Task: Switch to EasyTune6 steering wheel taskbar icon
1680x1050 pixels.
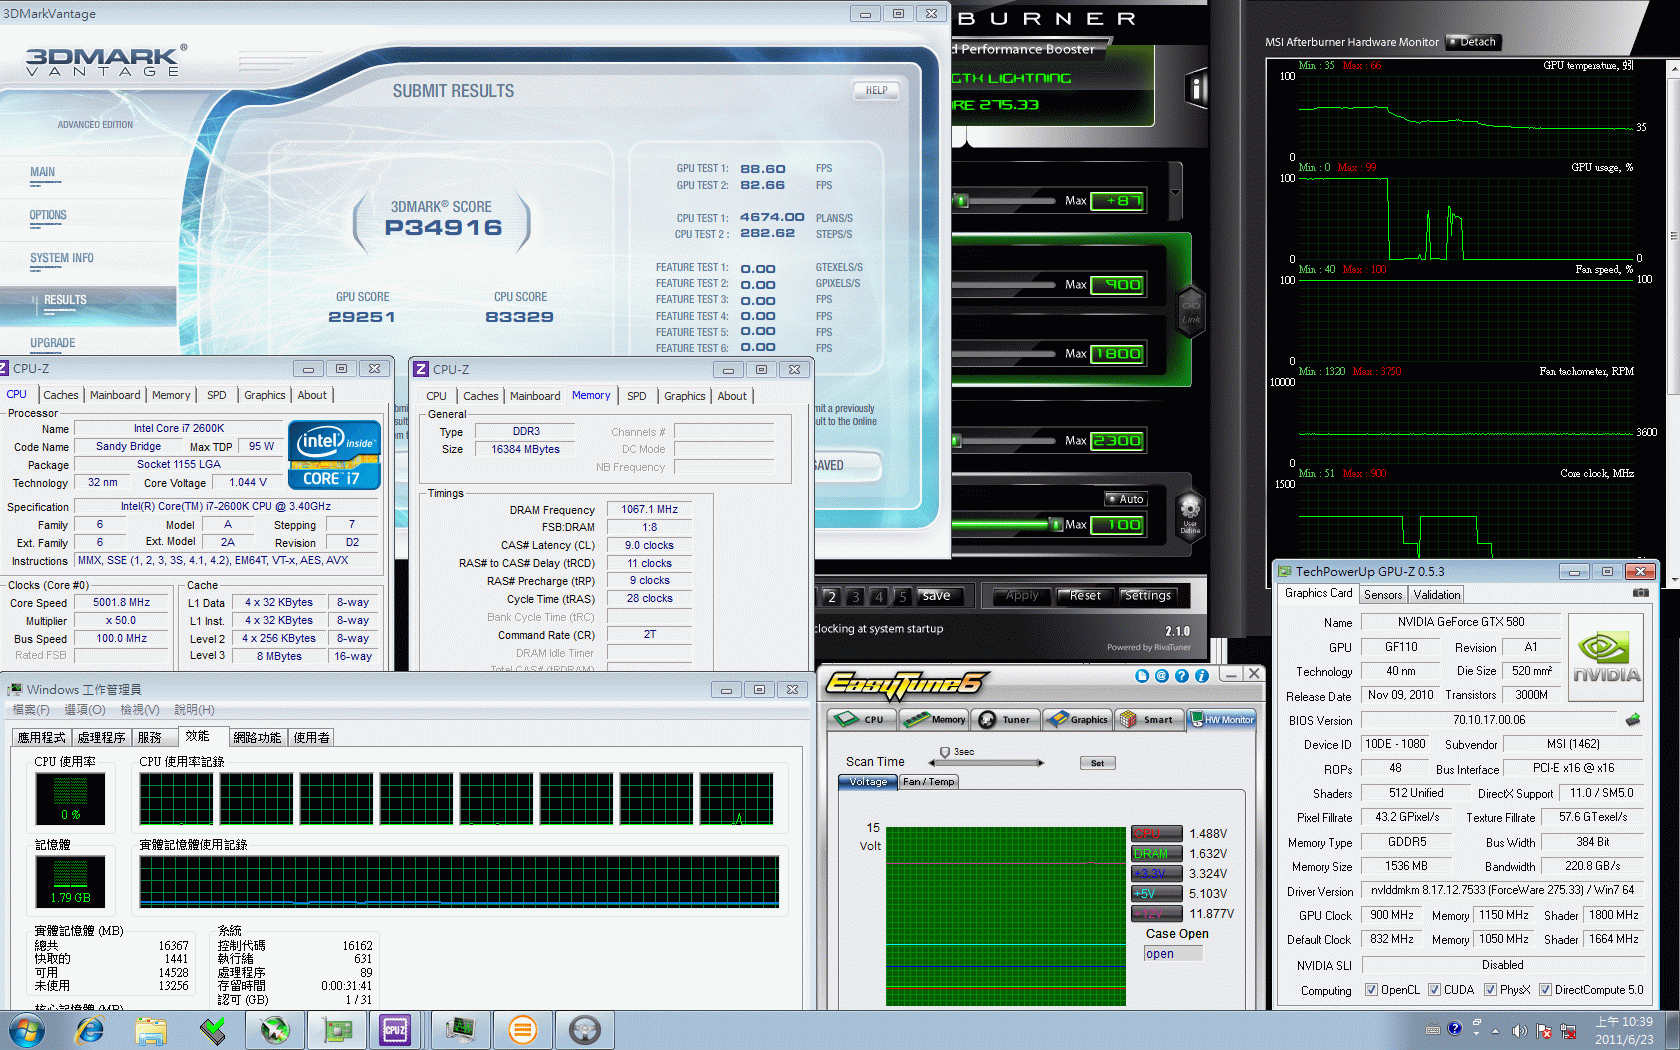Action: [x=584, y=1030]
